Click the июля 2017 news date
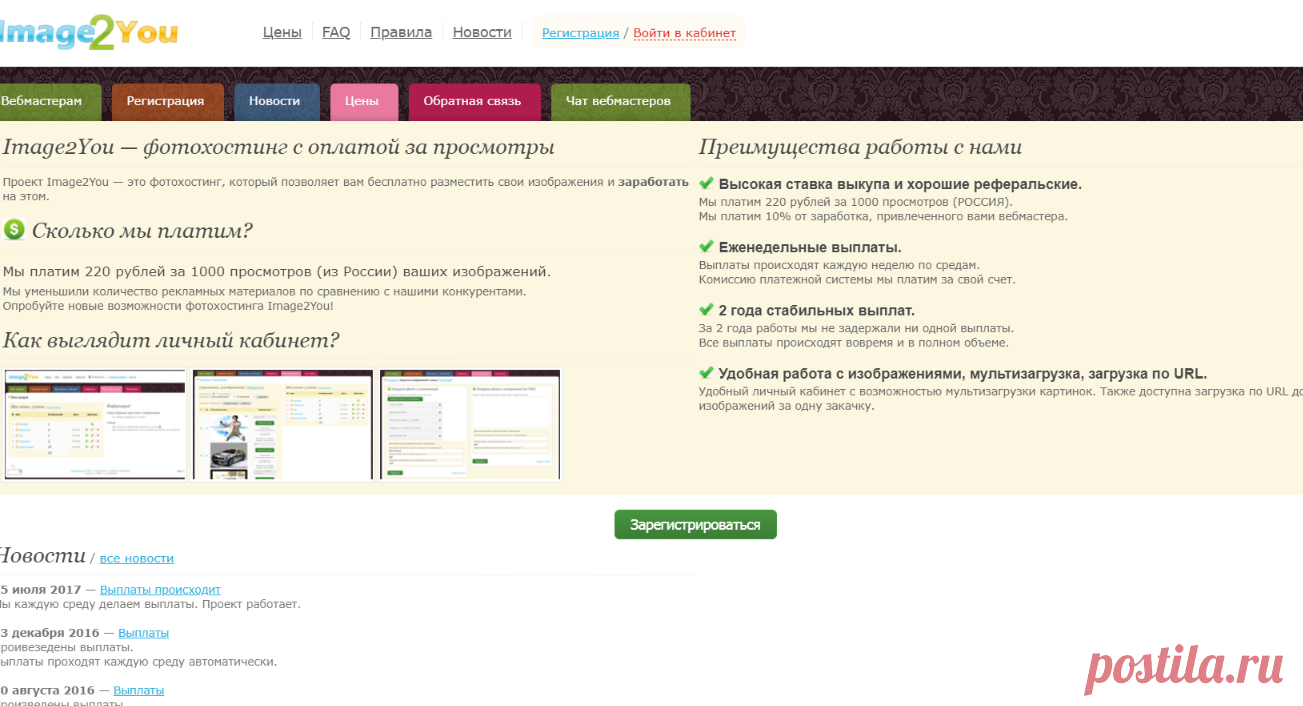1303x706 pixels. click(x=40, y=590)
